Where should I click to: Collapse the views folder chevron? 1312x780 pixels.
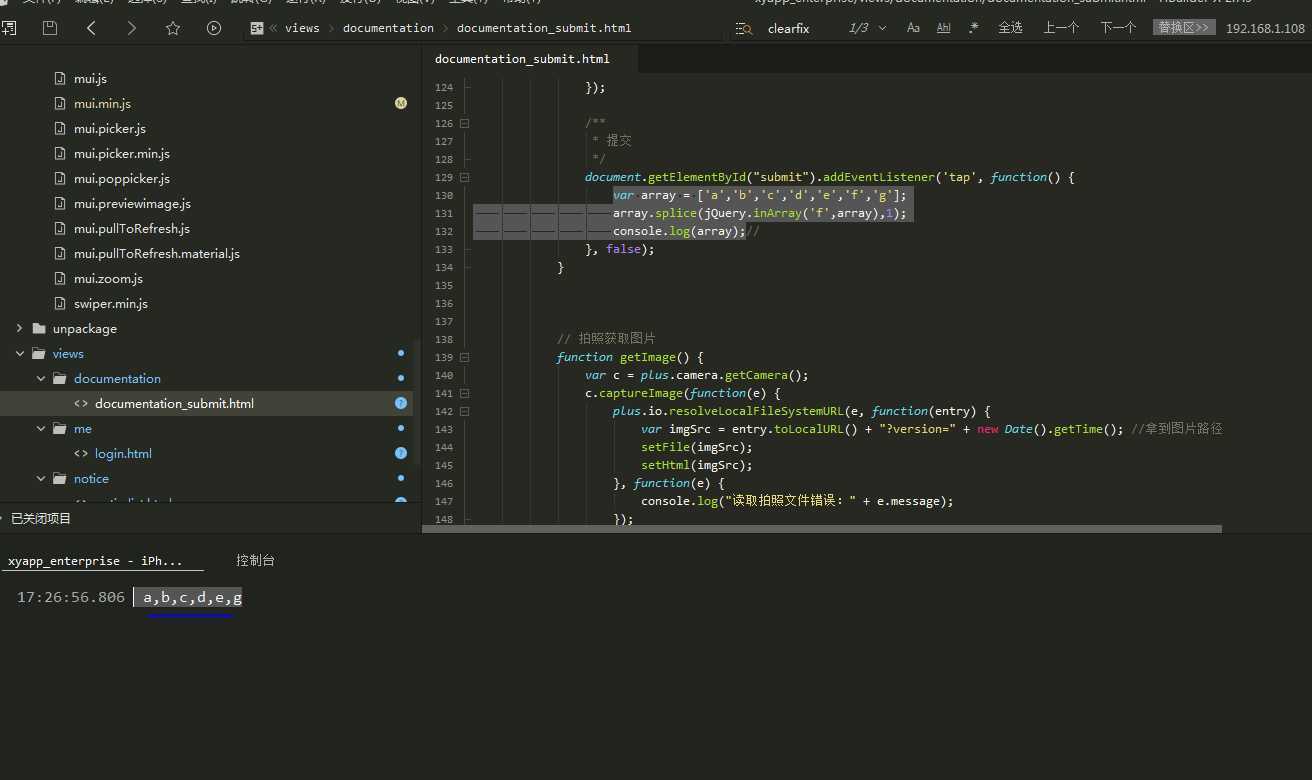pos(19,353)
